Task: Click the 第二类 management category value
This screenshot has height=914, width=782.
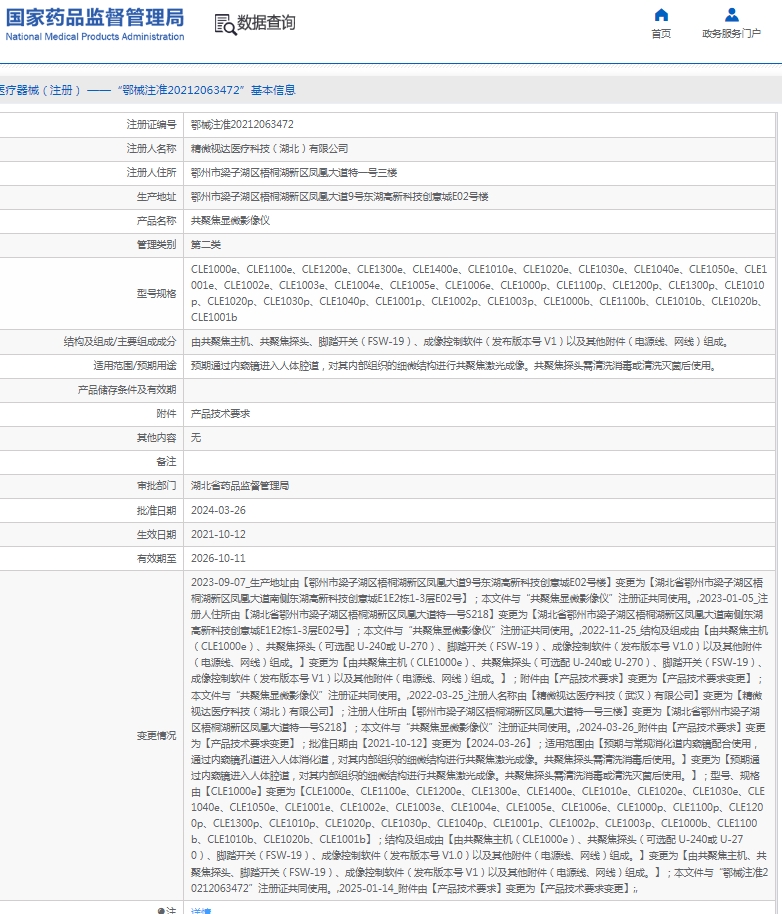Action: point(206,245)
